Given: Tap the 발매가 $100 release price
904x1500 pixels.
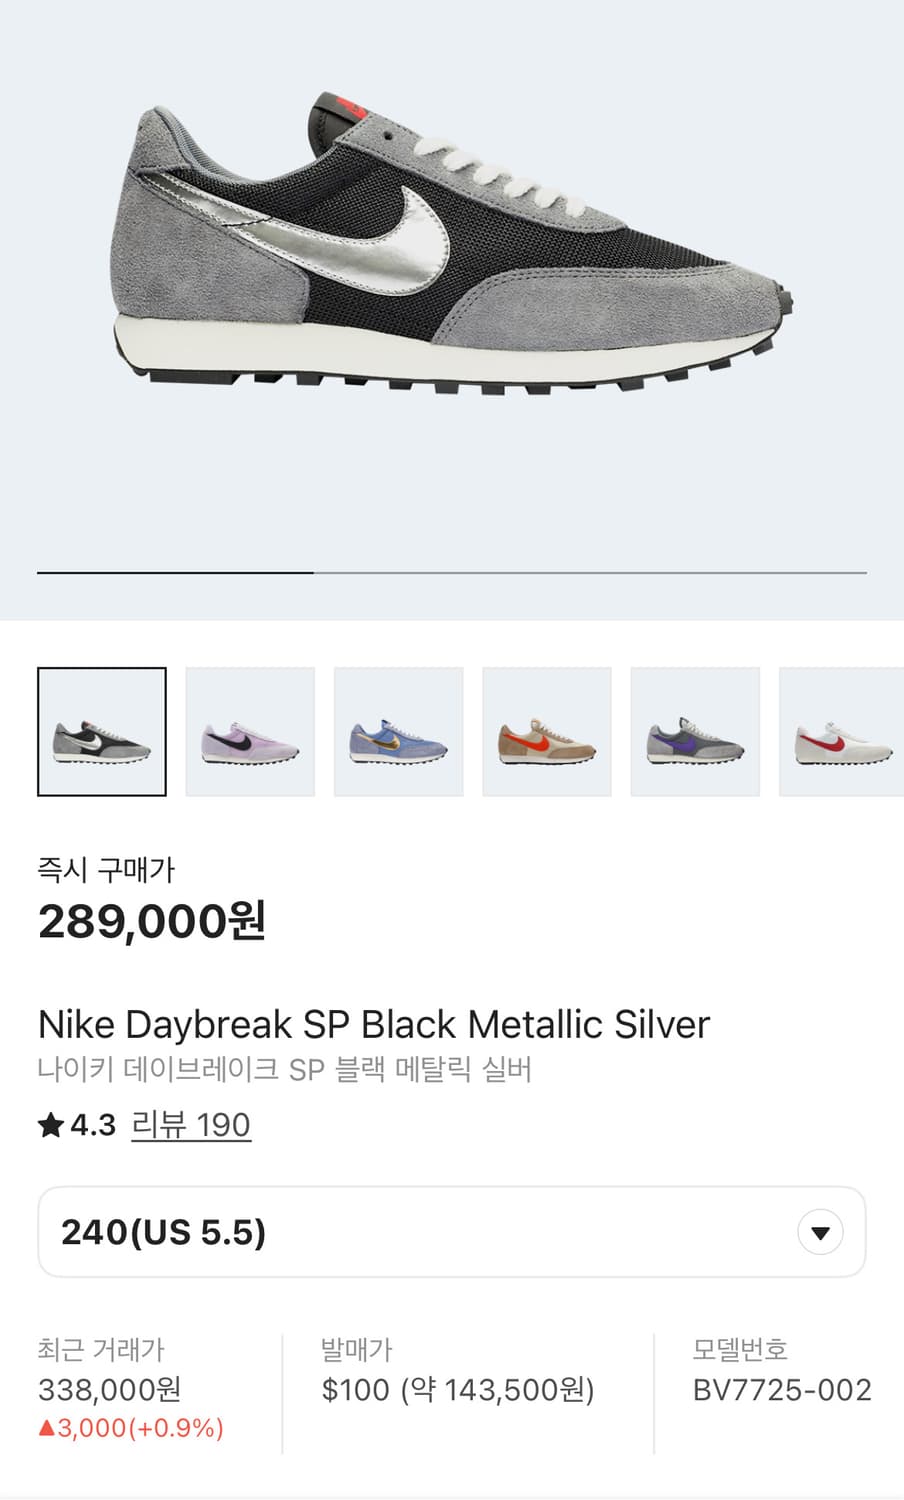Looking at the screenshot, I should (x=458, y=1389).
